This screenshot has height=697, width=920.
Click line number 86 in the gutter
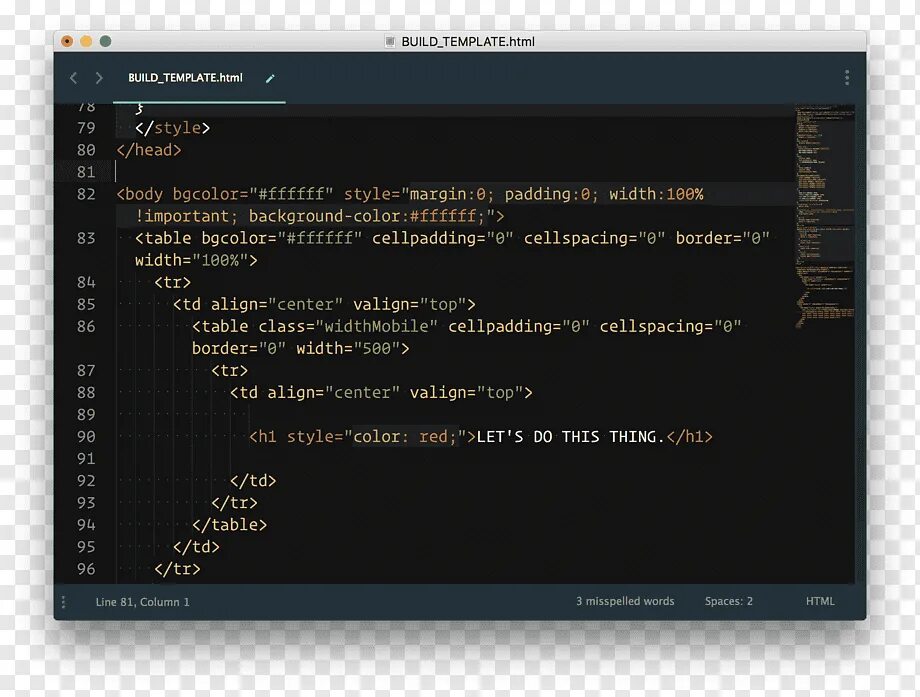[86, 326]
